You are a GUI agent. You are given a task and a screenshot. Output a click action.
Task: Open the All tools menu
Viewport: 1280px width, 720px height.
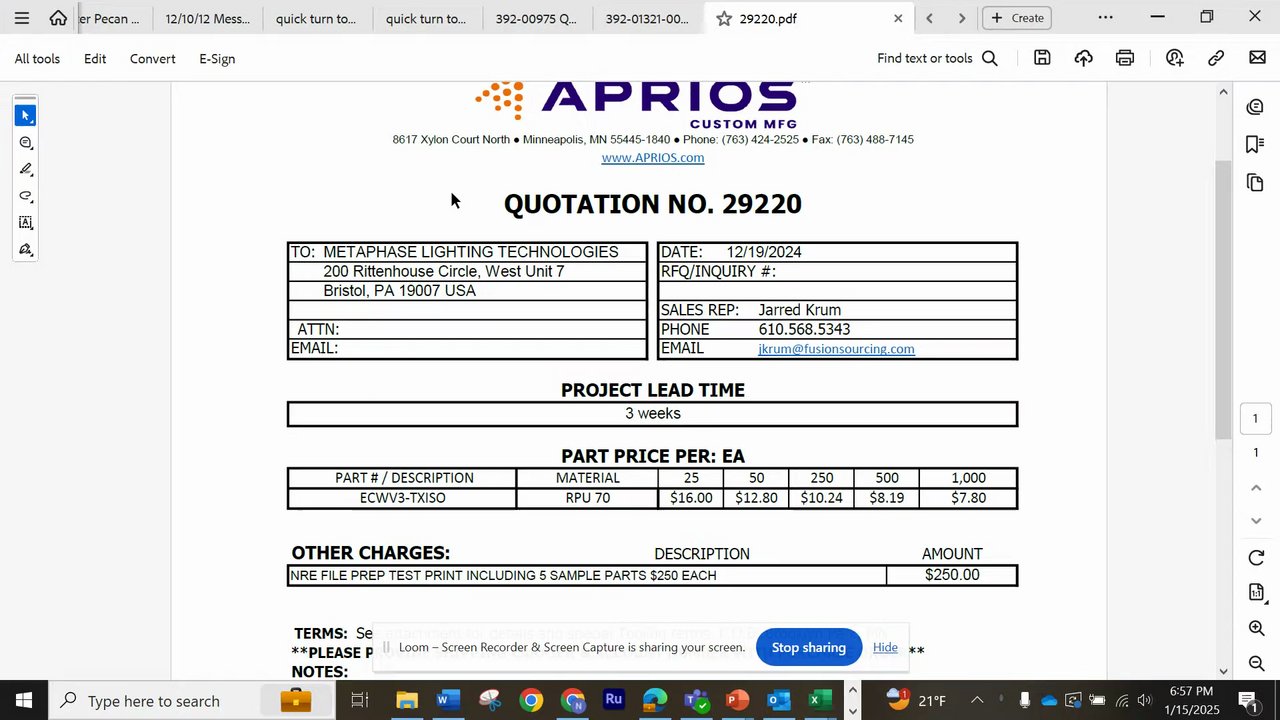click(x=37, y=58)
